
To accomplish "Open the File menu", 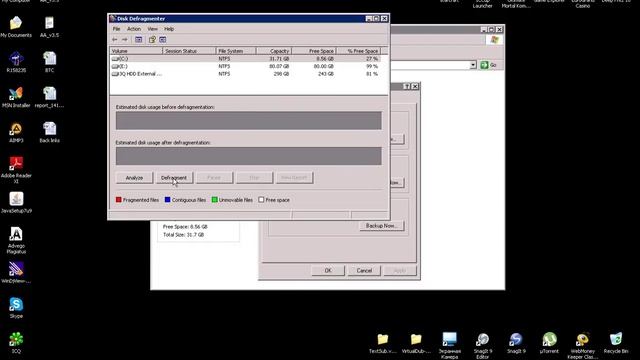I will click(x=116, y=29).
